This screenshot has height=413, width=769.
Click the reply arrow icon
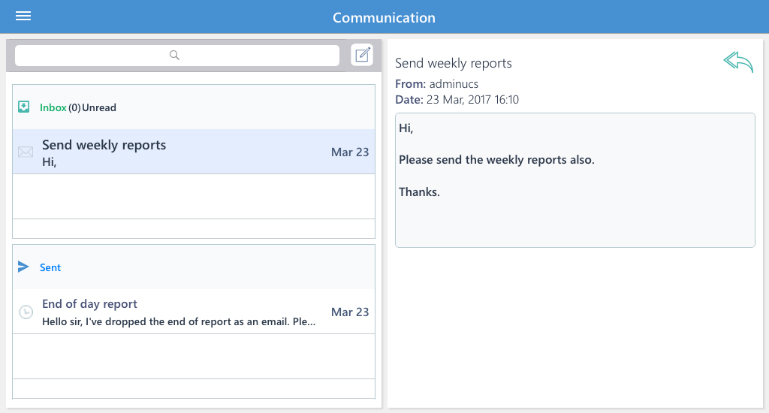738,62
